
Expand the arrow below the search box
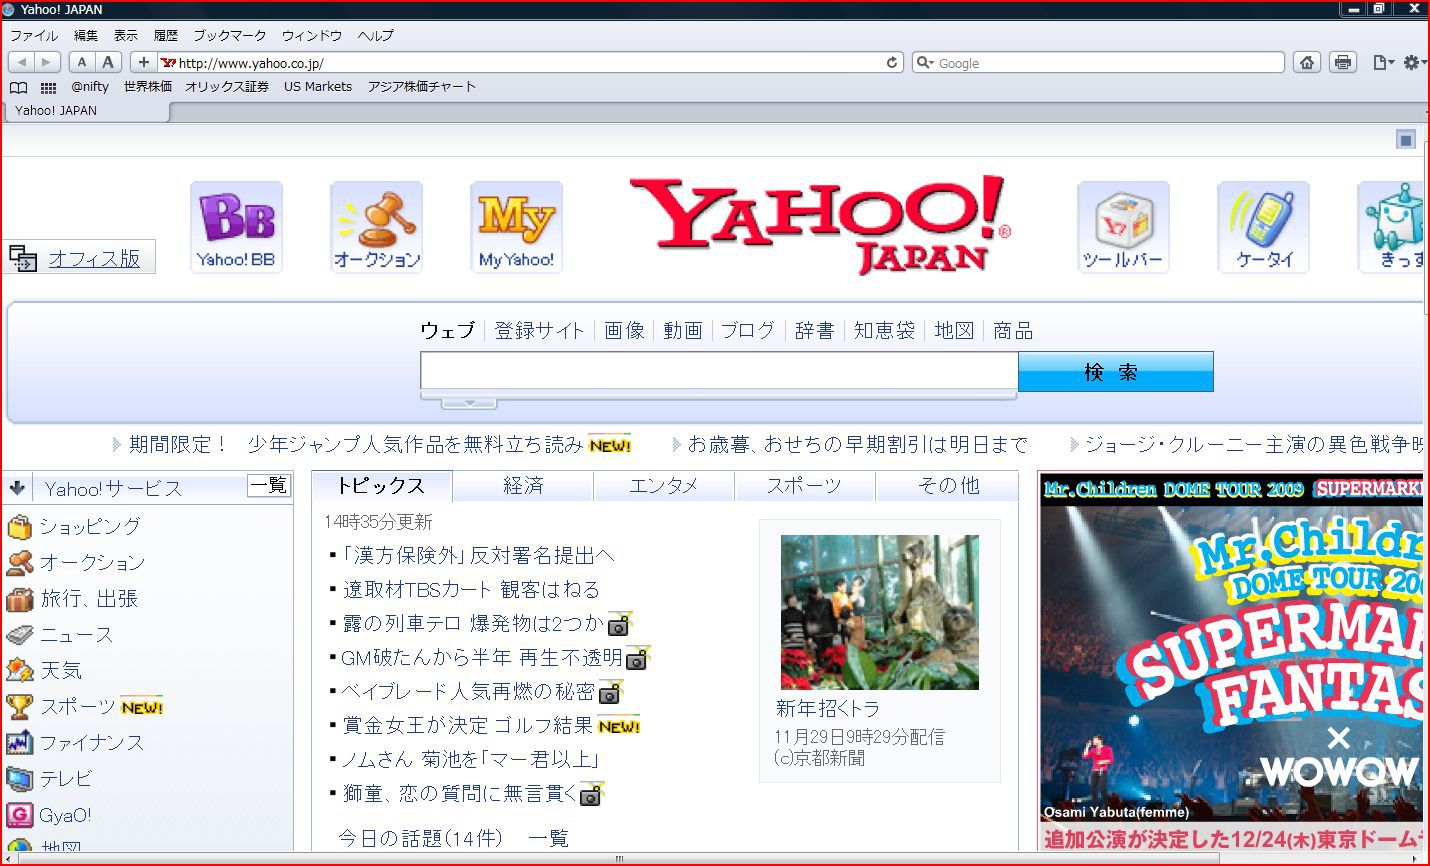coord(468,403)
